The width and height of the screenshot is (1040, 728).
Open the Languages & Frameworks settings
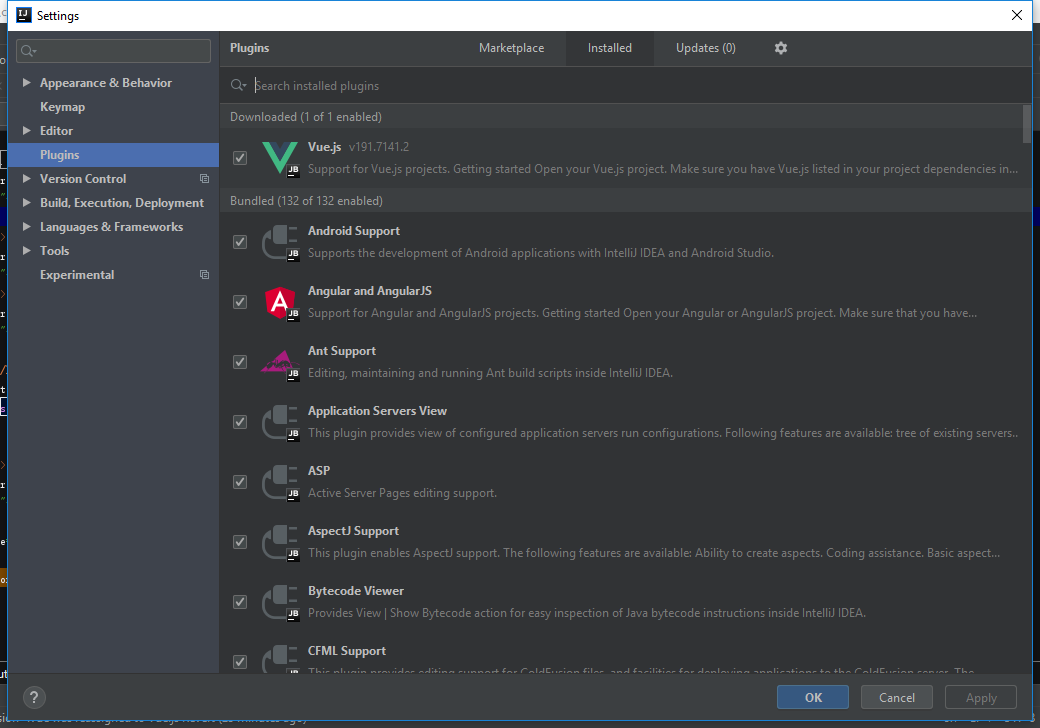point(111,226)
